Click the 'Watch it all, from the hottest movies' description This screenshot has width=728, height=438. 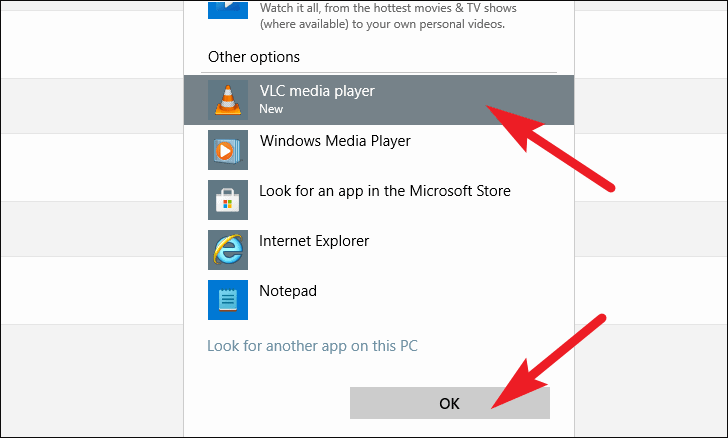388,16
